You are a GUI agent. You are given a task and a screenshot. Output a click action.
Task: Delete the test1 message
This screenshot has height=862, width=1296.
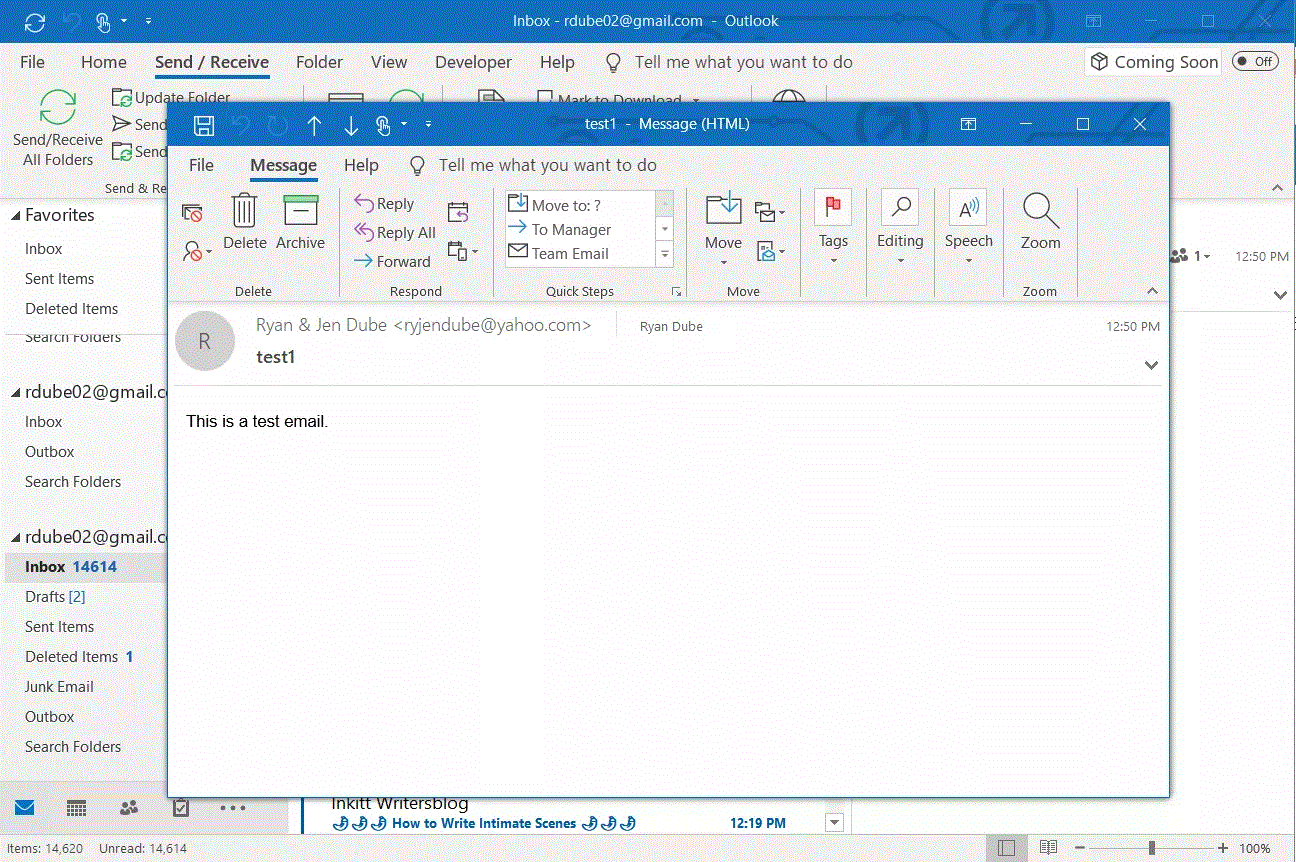(245, 221)
